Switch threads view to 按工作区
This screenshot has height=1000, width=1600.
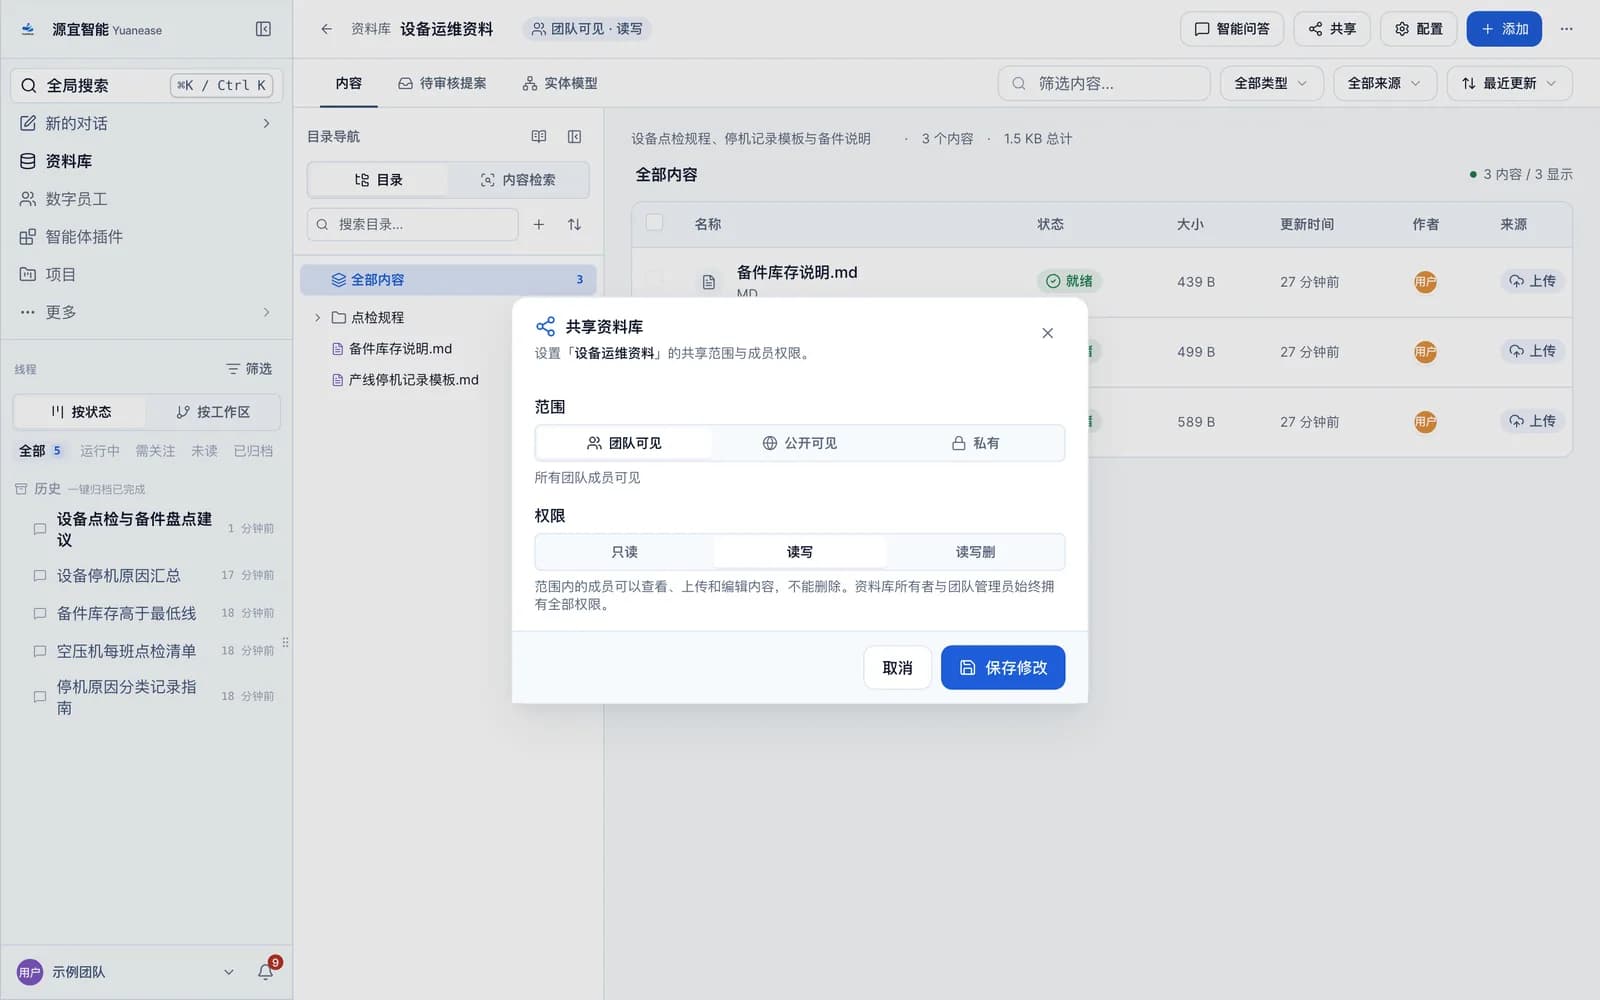coord(212,412)
